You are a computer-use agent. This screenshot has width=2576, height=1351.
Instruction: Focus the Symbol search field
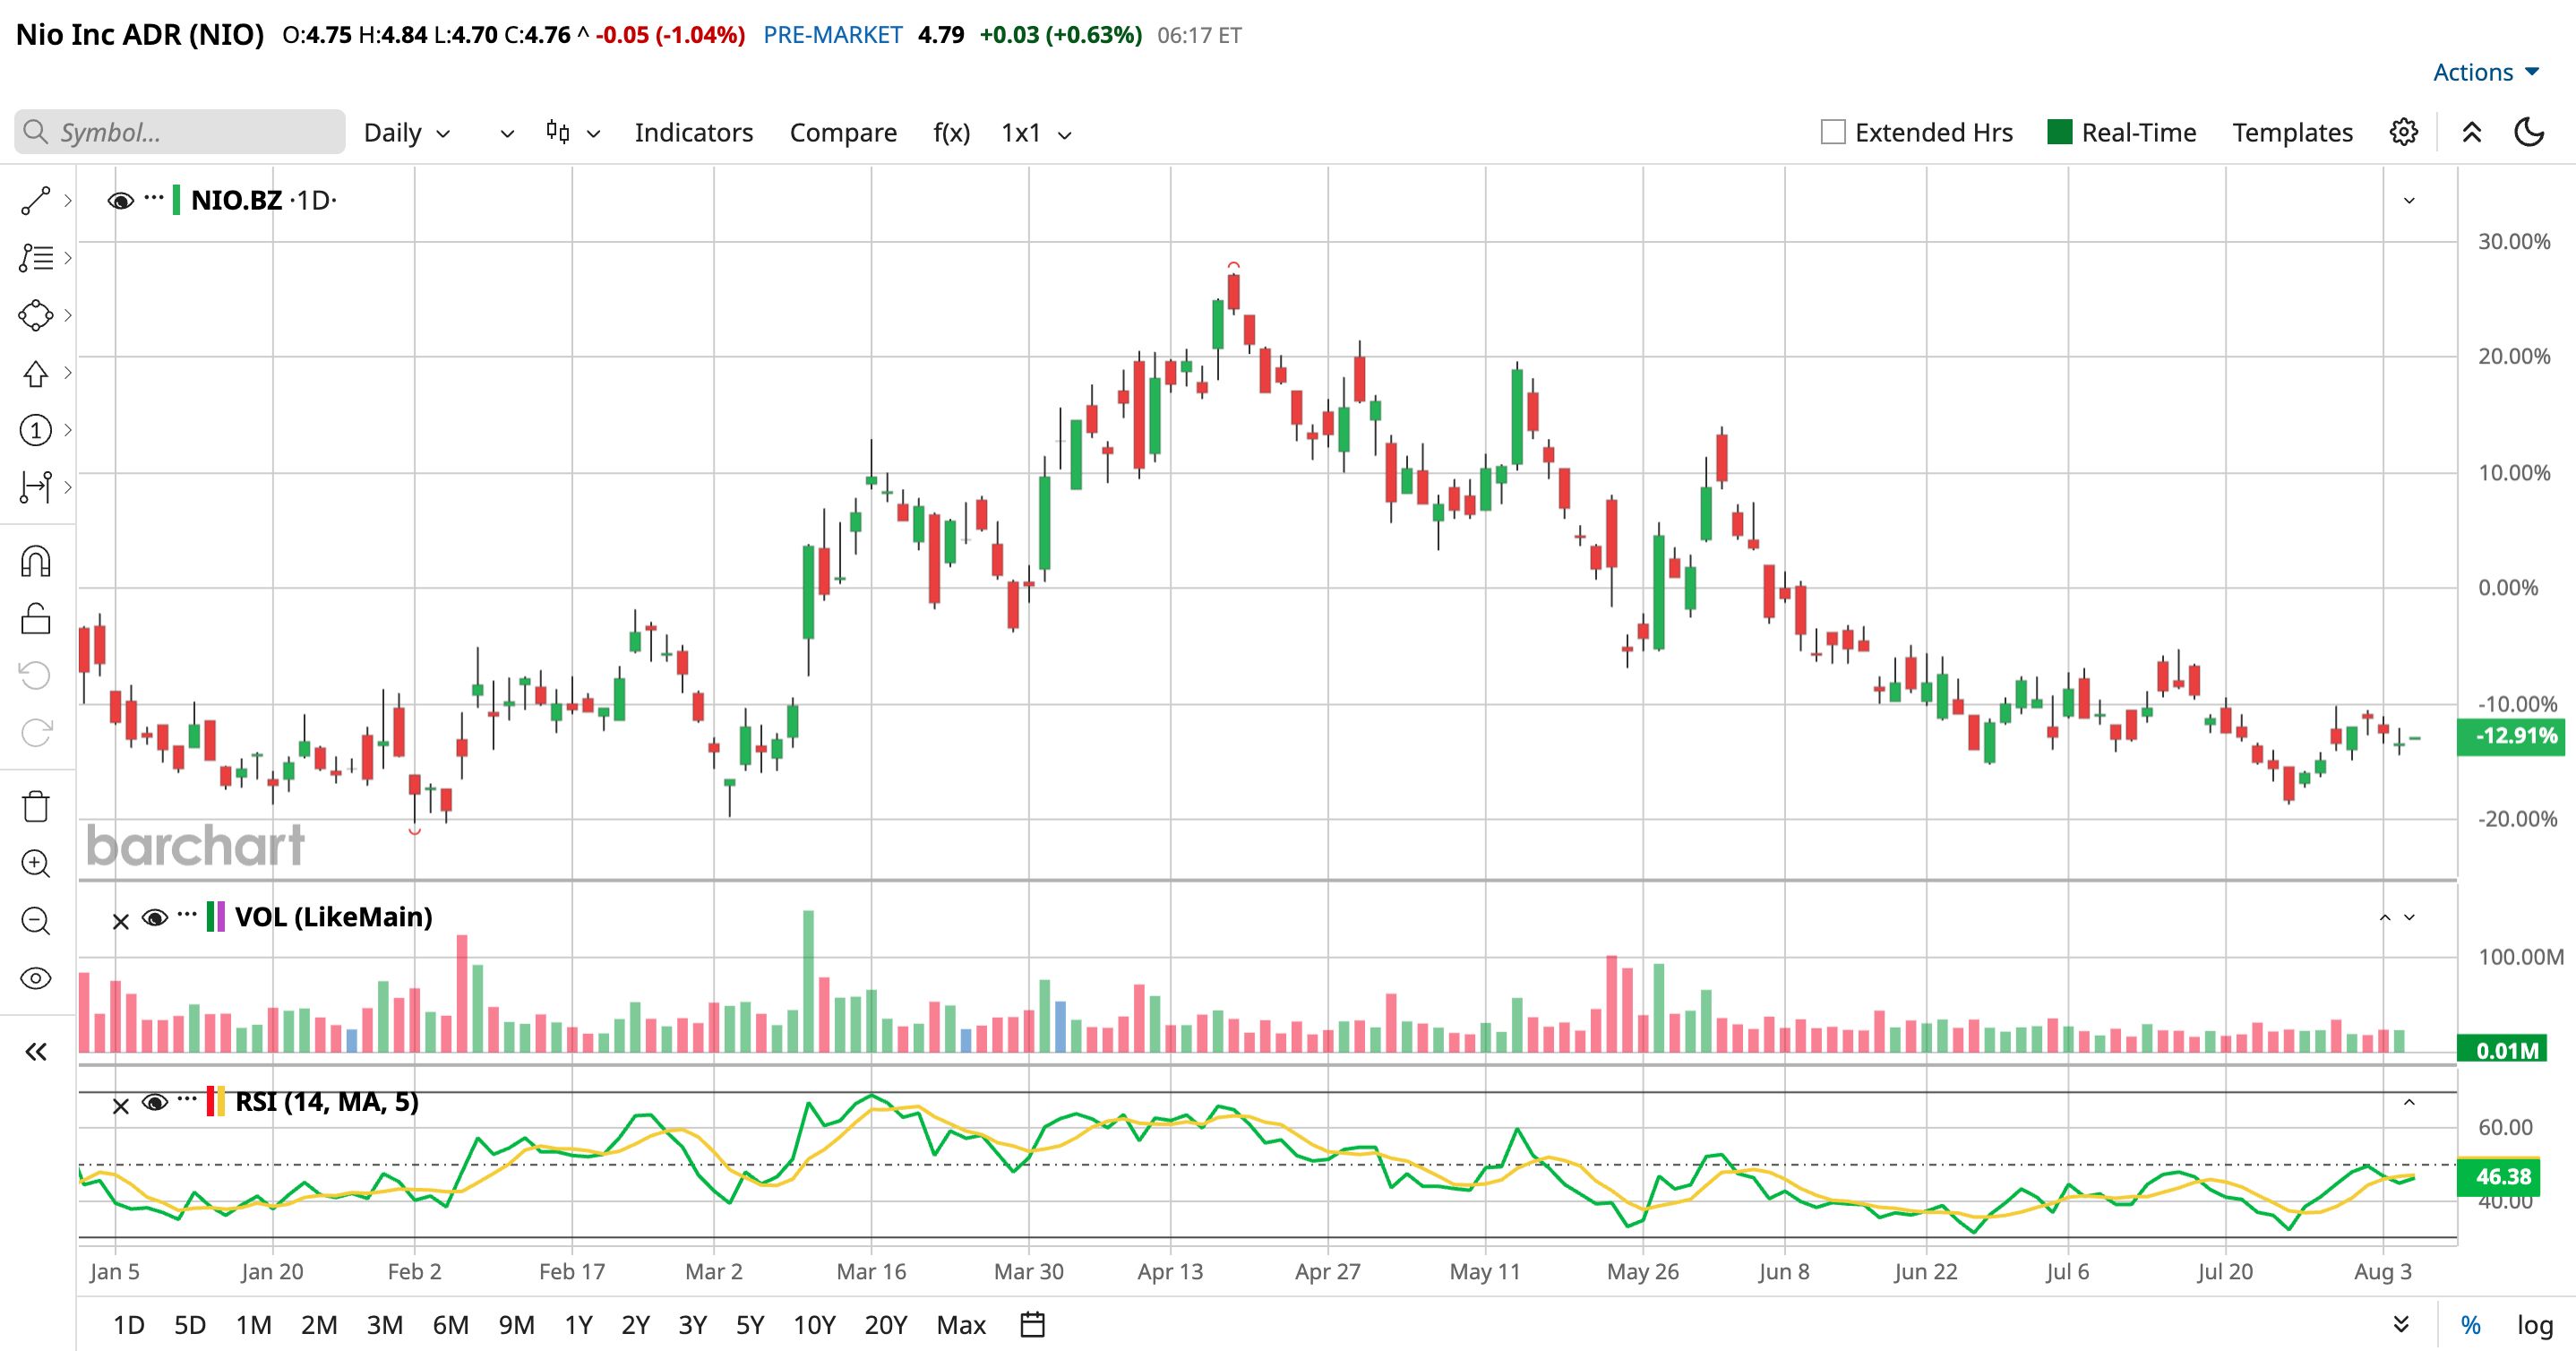180,132
